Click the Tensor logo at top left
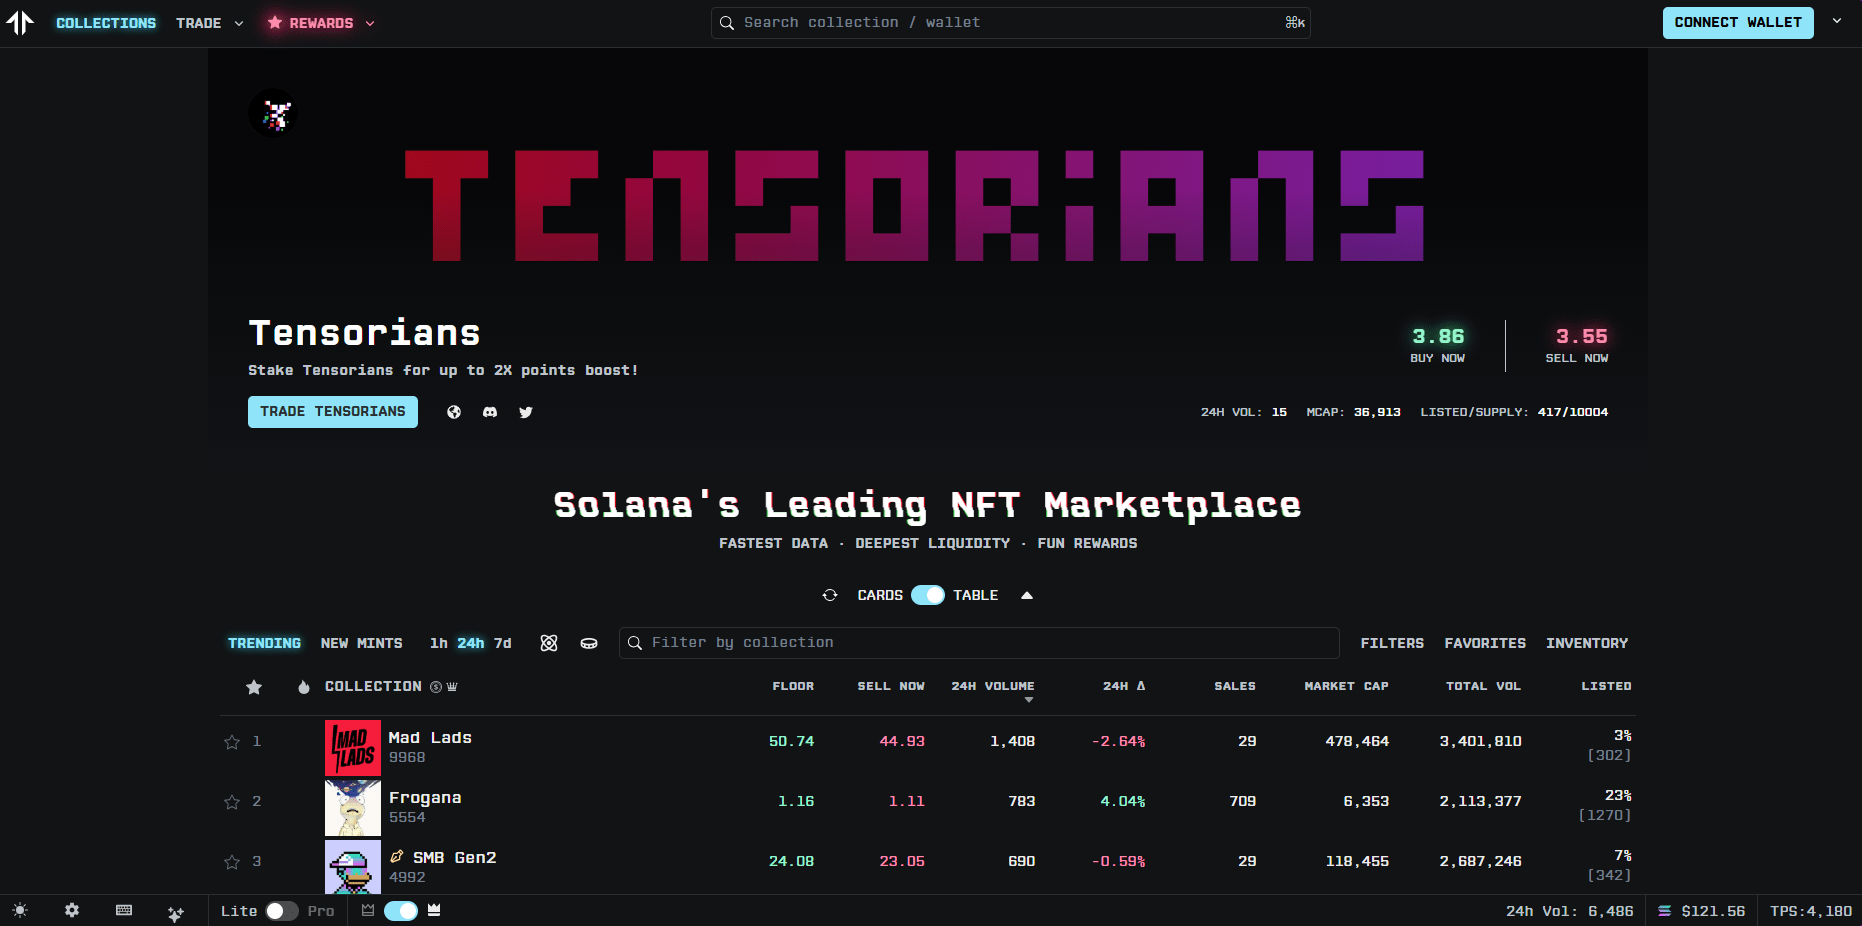 (x=20, y=22)
